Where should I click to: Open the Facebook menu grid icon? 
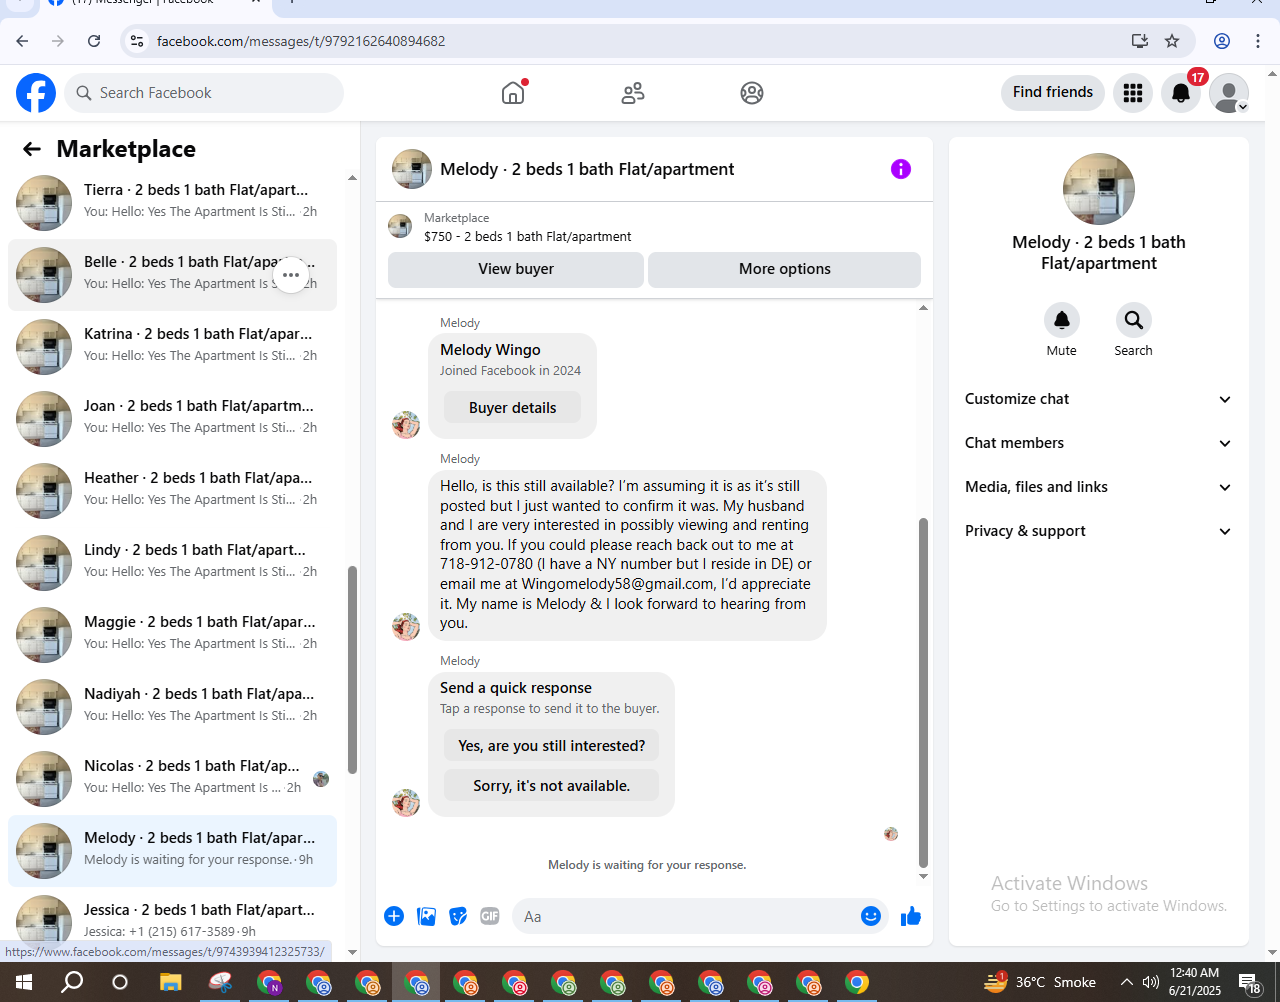(x=1133, y=93)
